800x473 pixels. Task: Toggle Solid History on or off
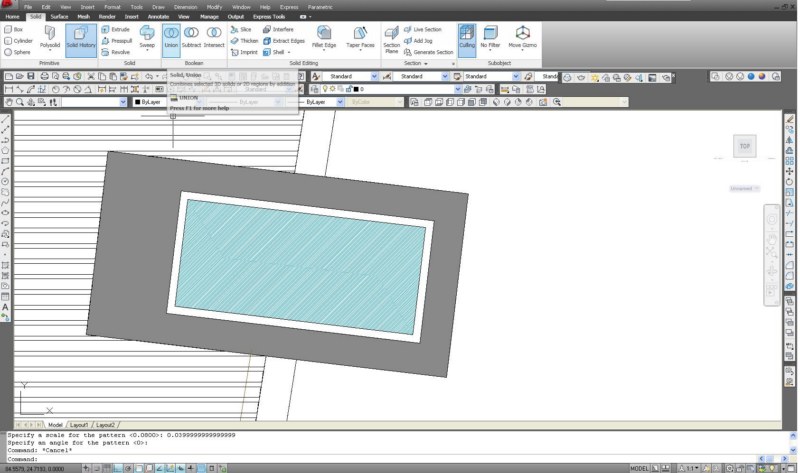click(x=81, y=40)
